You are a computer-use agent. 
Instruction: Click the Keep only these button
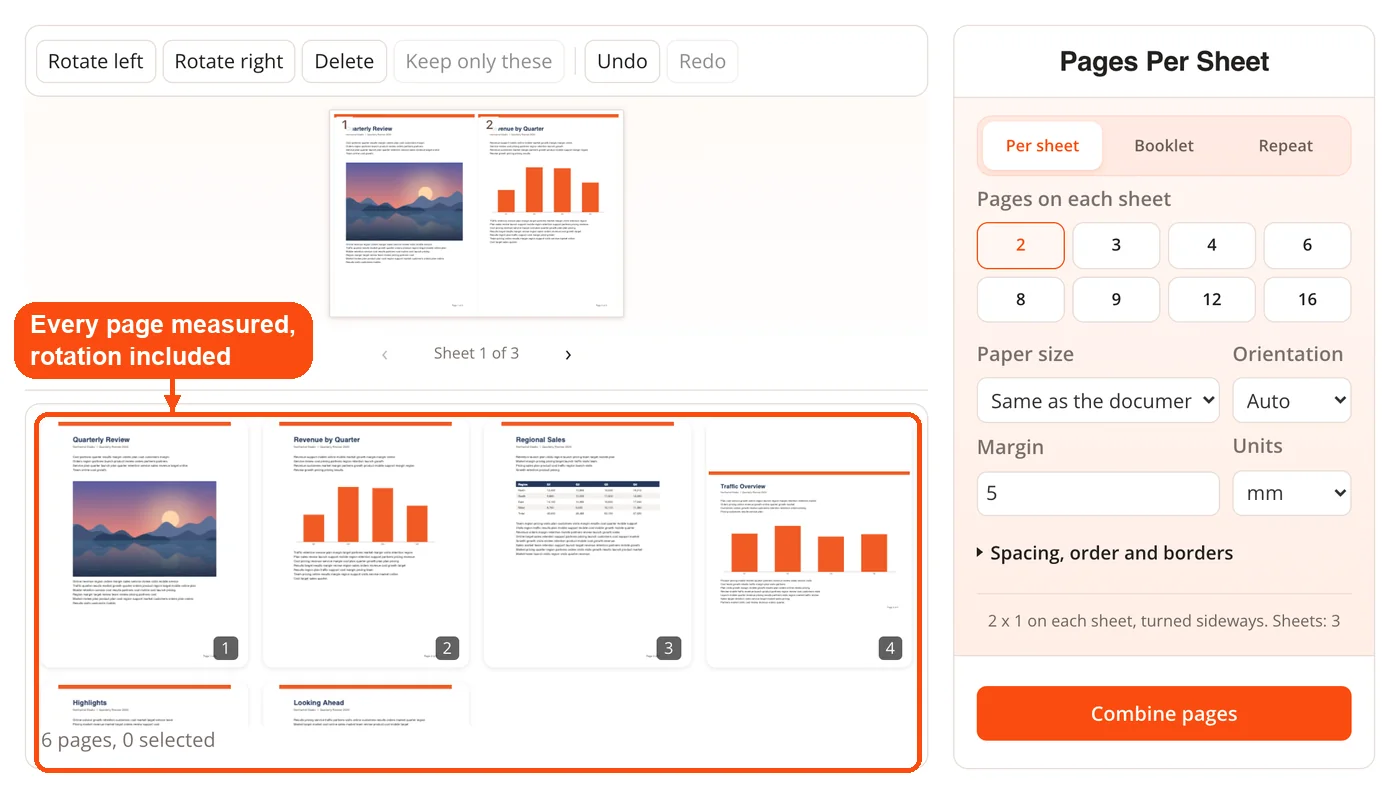(479, 61)
